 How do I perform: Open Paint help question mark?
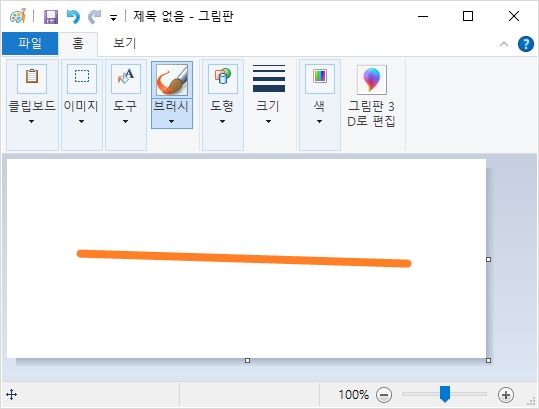coord(526,44)
